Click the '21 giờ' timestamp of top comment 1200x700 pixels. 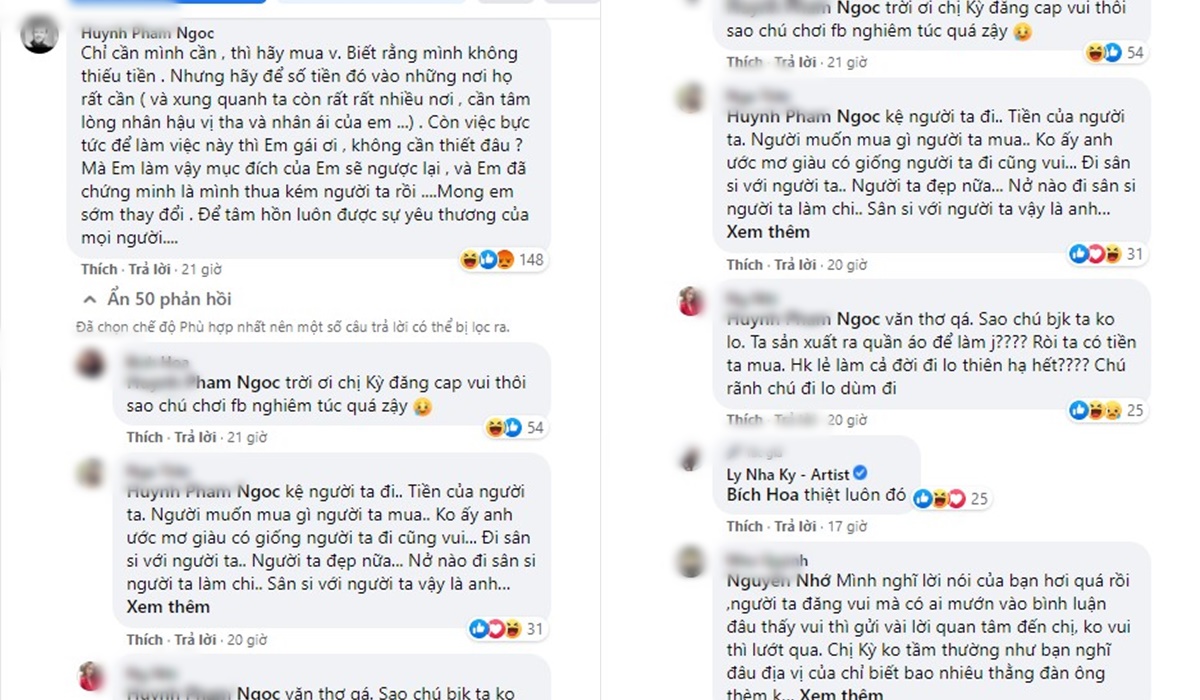pyautogui.click(x=202, y=269)
